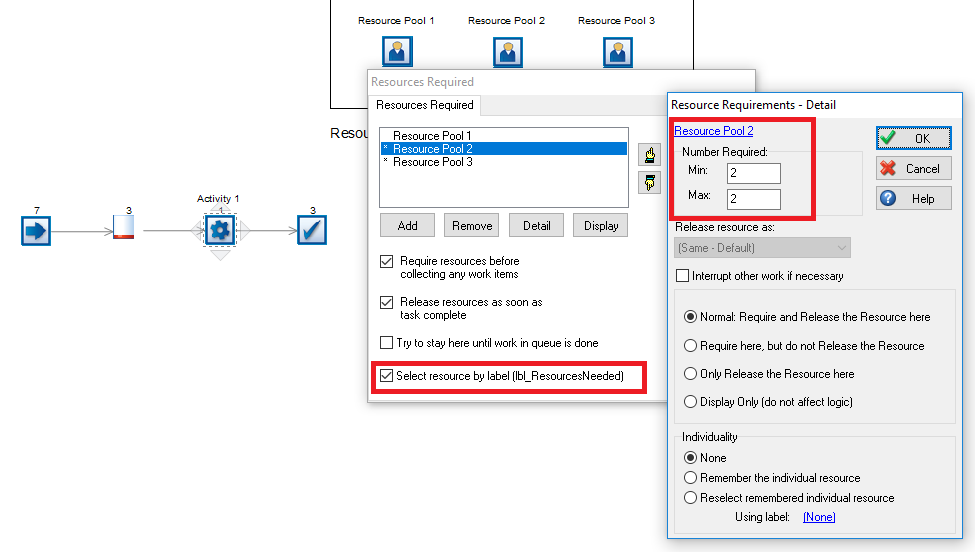Click the Activity 1 label
This screenshot has width=975, height=552.
point(218,198)
